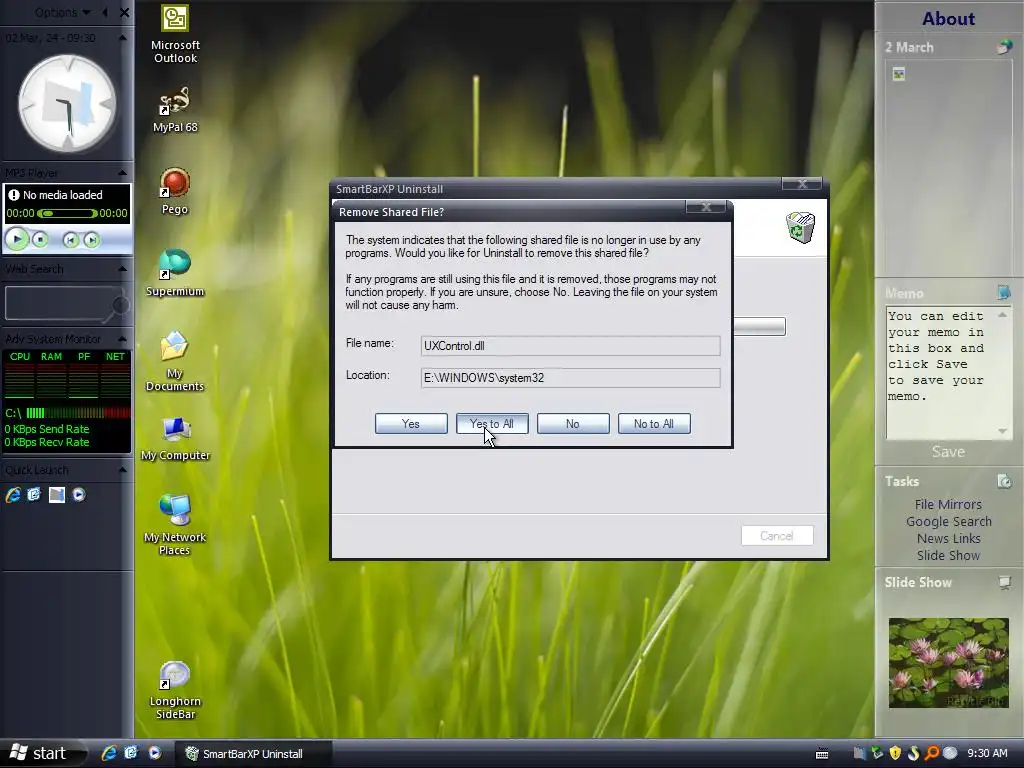Click the Show Desktop icon in sidebar Quick Launch

pyautogui.click(x=57, y=495)
